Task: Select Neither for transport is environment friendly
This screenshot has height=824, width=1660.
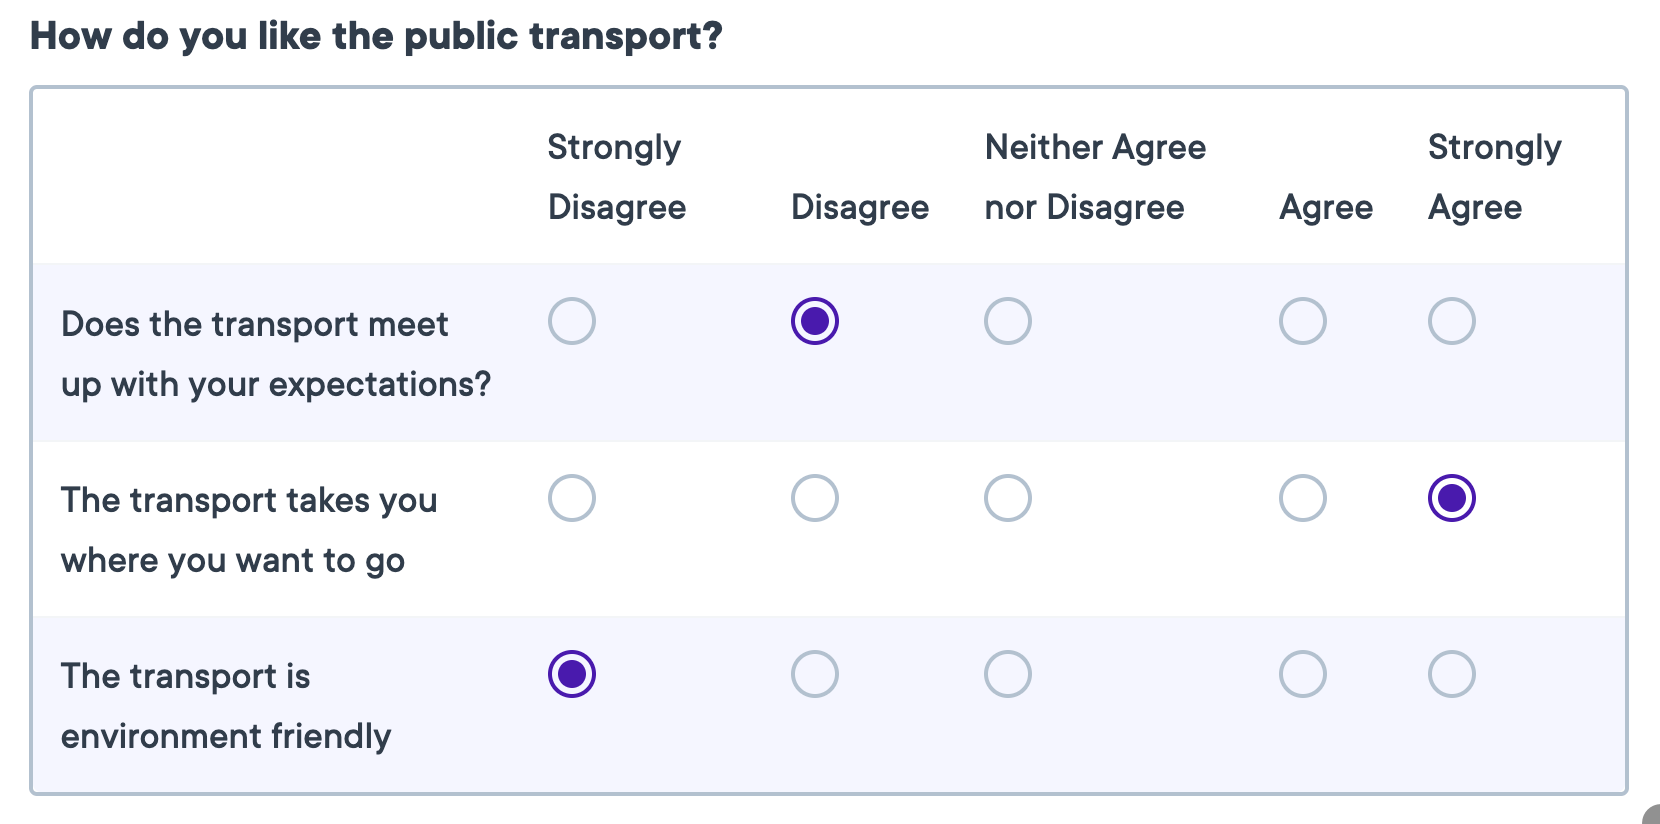Action: pyautogui.click(x=1008, y=674)
